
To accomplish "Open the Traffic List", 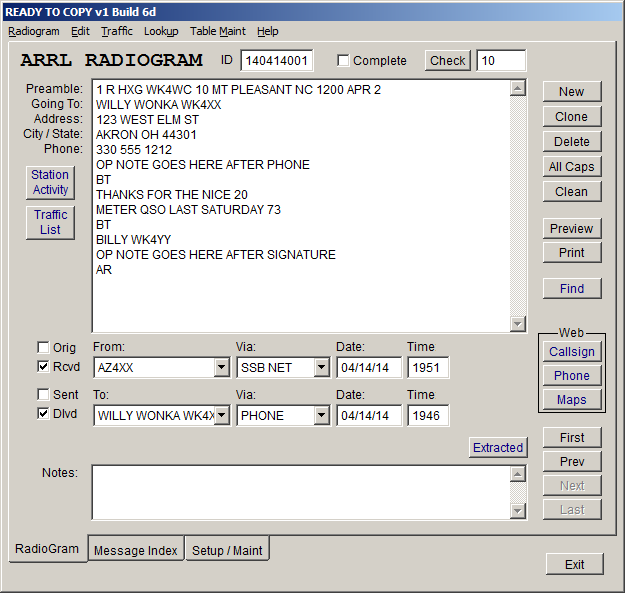I will pyautogui.click(x=50, y=222).
